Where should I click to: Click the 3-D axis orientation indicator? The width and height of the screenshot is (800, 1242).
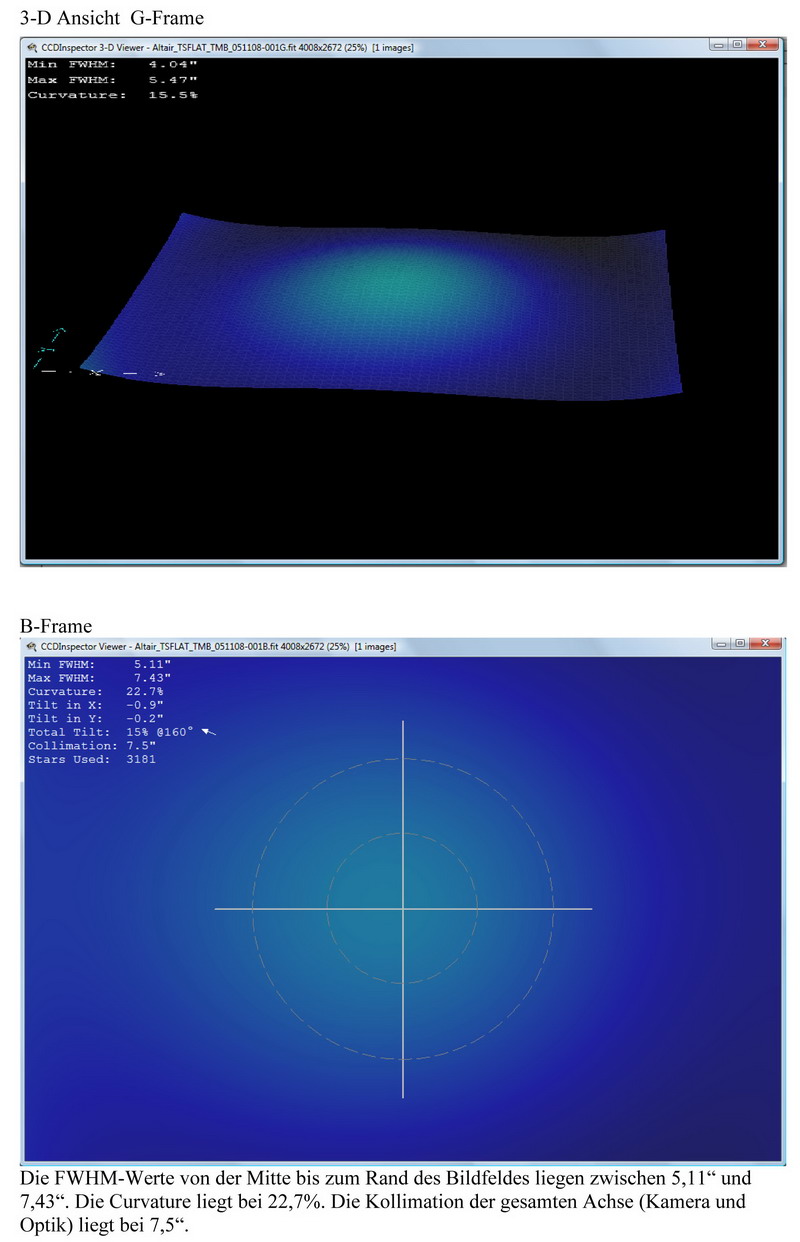click(x=55, y=350)
